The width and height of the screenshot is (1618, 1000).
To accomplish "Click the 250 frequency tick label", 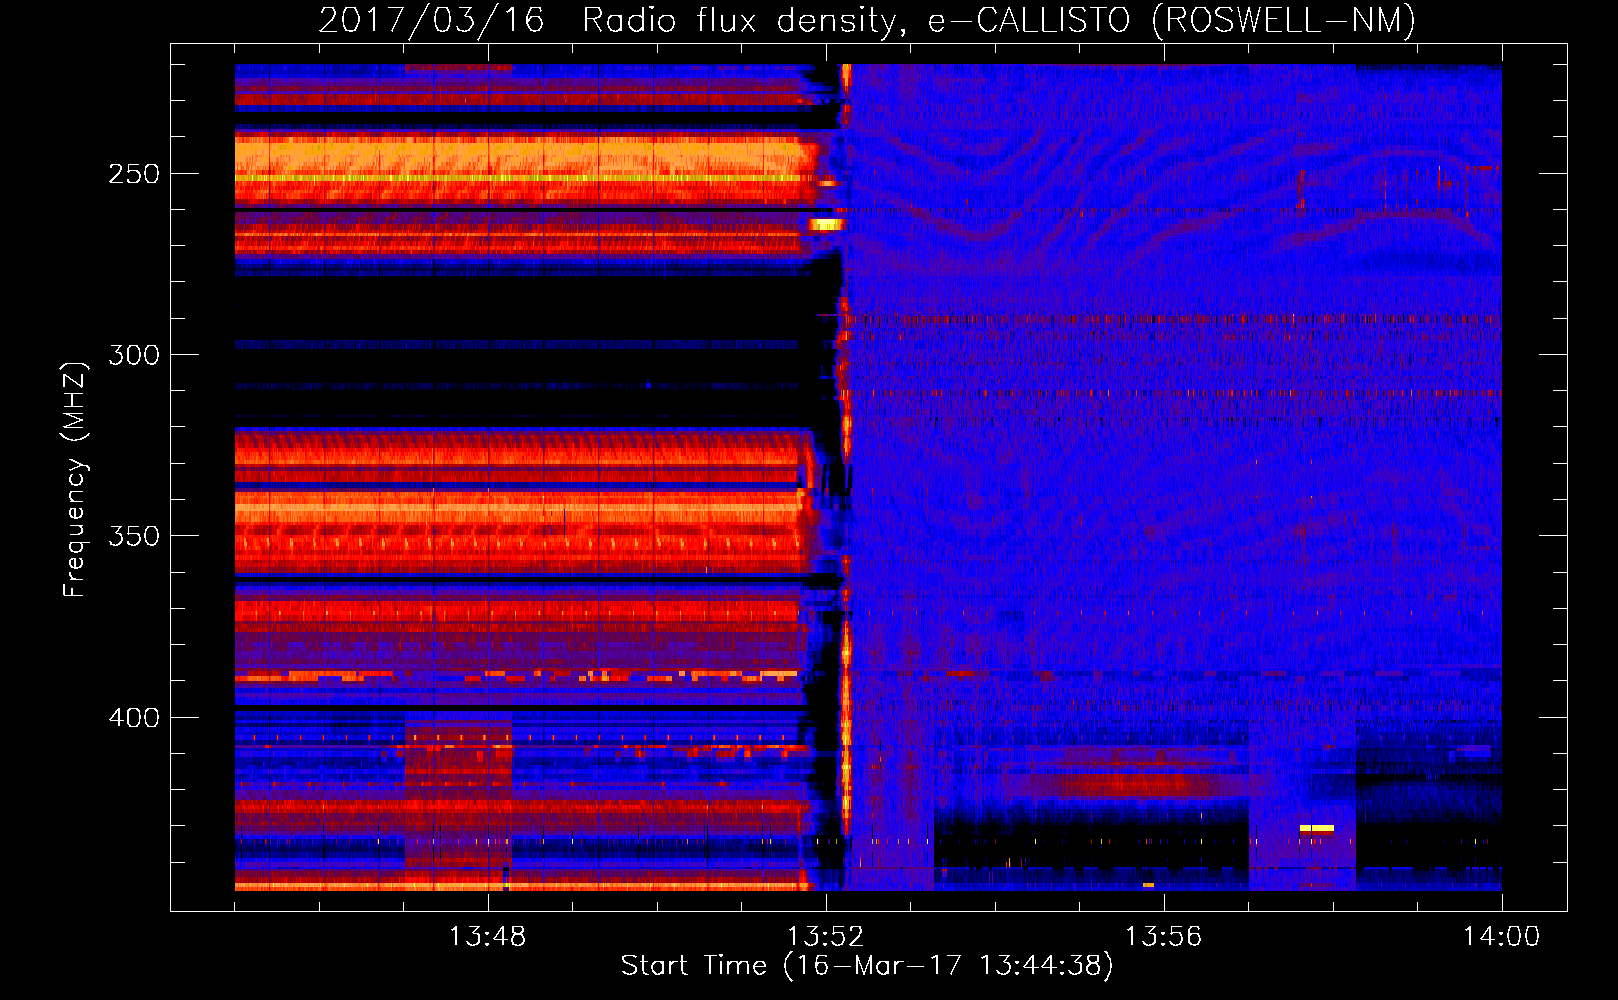I will click(134, 174).
